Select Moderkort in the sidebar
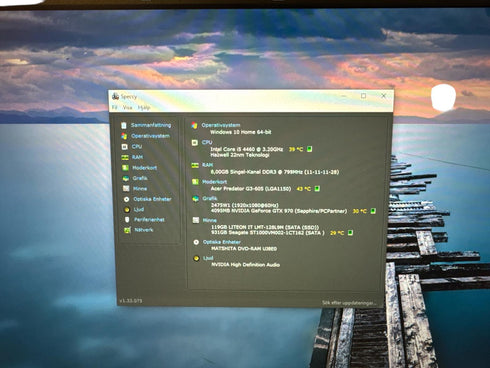This screenshot has height=368, width=490. point(145,168)
